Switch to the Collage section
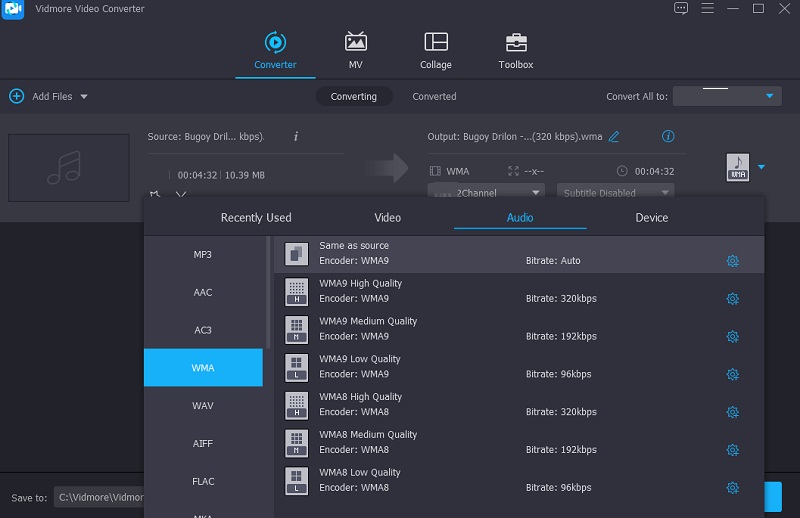Screen dimensions: 800x518 pyautogui.click(x=436, y=51)
